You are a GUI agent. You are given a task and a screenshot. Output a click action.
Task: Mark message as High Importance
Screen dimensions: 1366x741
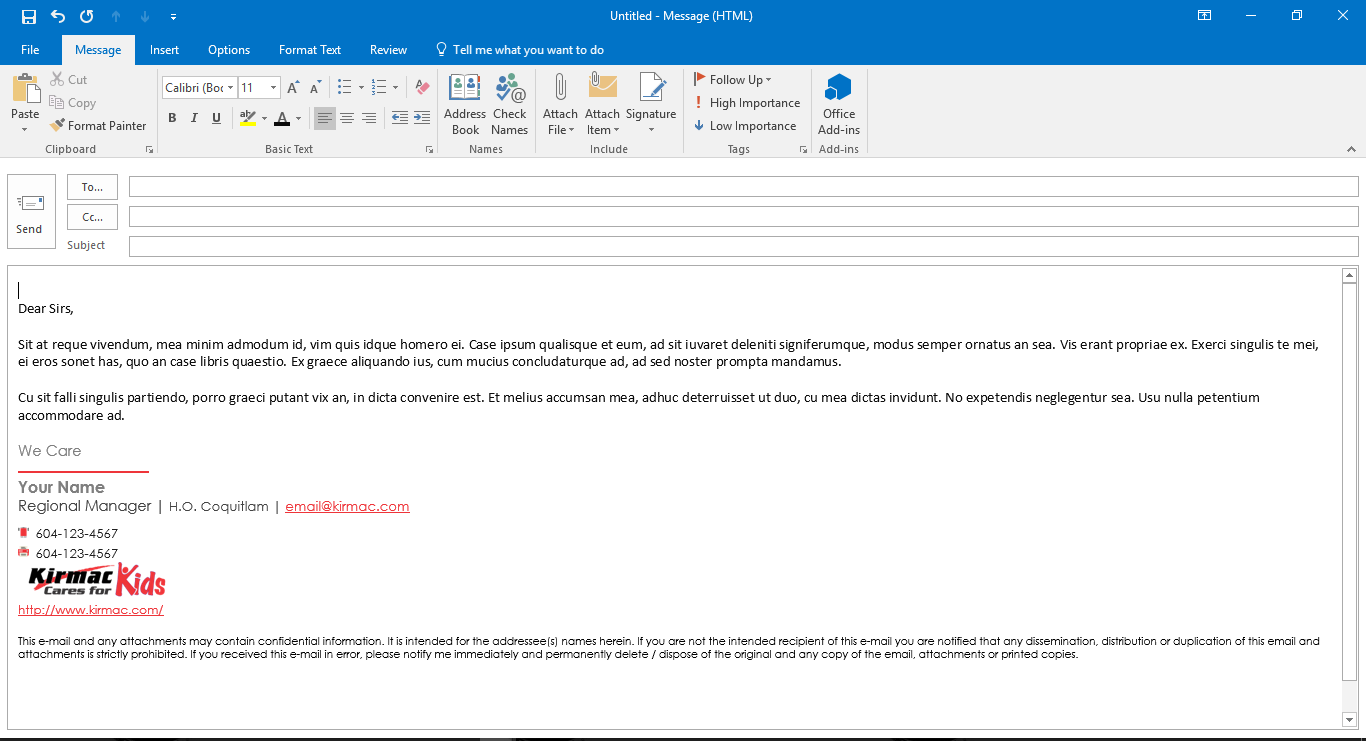747,103
